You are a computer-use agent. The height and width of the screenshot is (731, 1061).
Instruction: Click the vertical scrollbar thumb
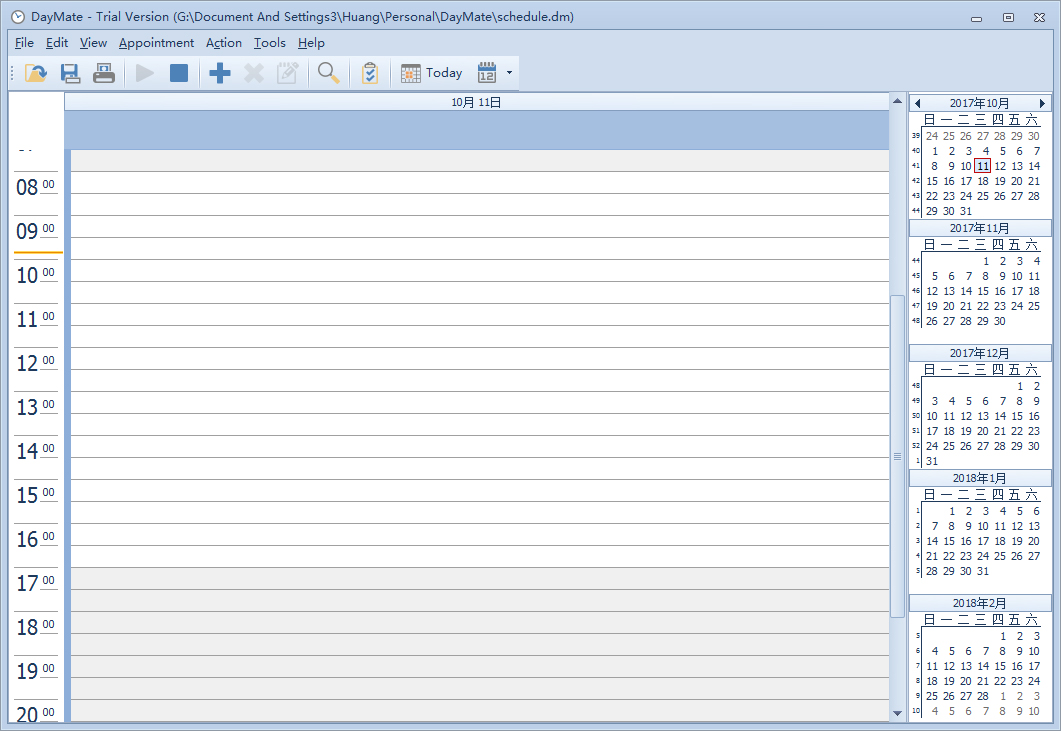pos(897,456)
